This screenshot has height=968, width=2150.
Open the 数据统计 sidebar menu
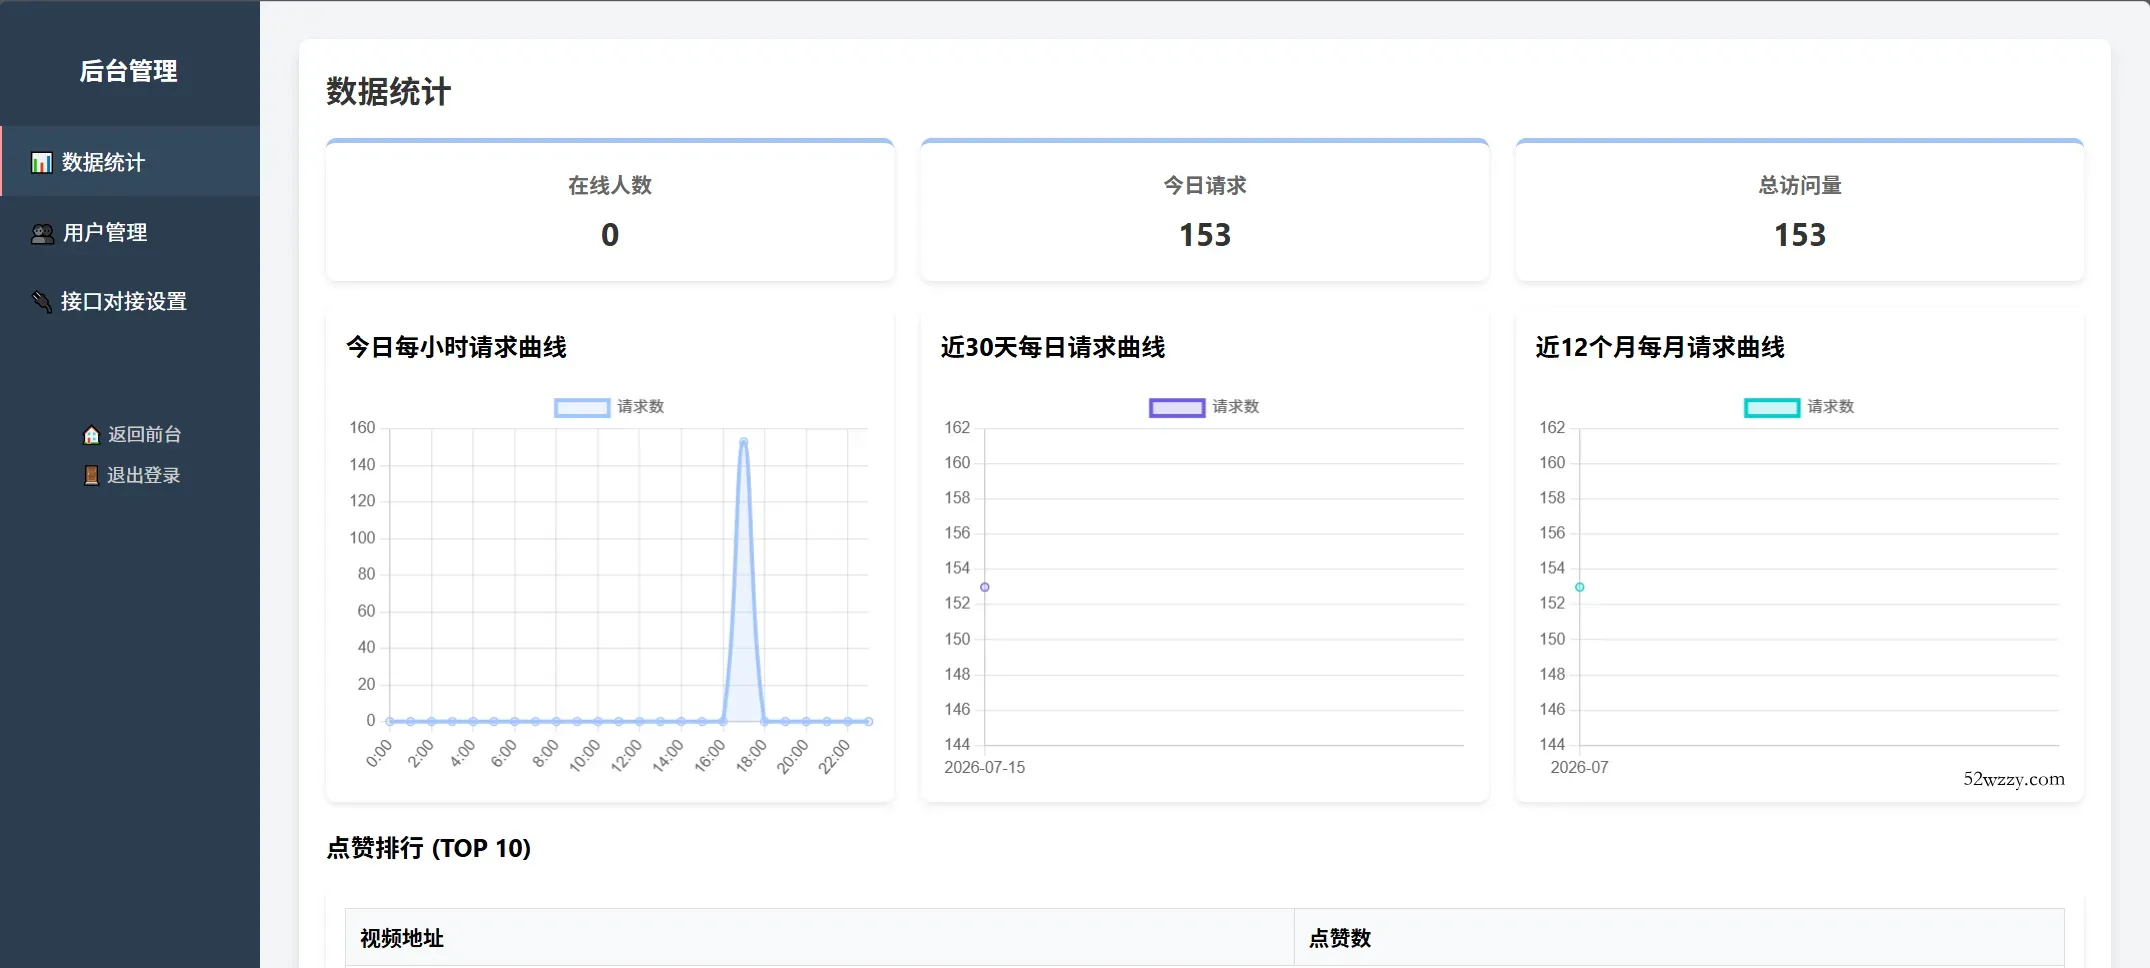click(x=130, y=162)
